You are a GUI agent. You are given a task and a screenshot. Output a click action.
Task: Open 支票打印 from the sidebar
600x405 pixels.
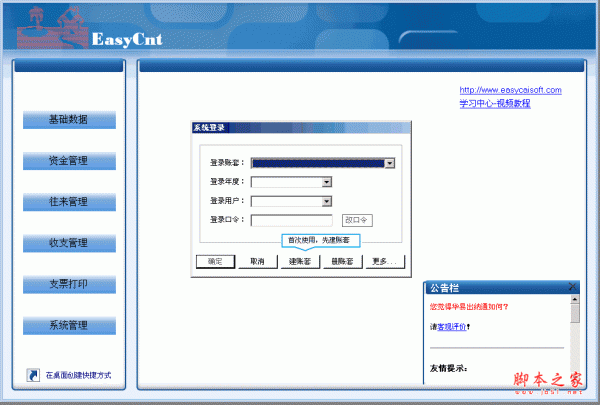[69, 284]
